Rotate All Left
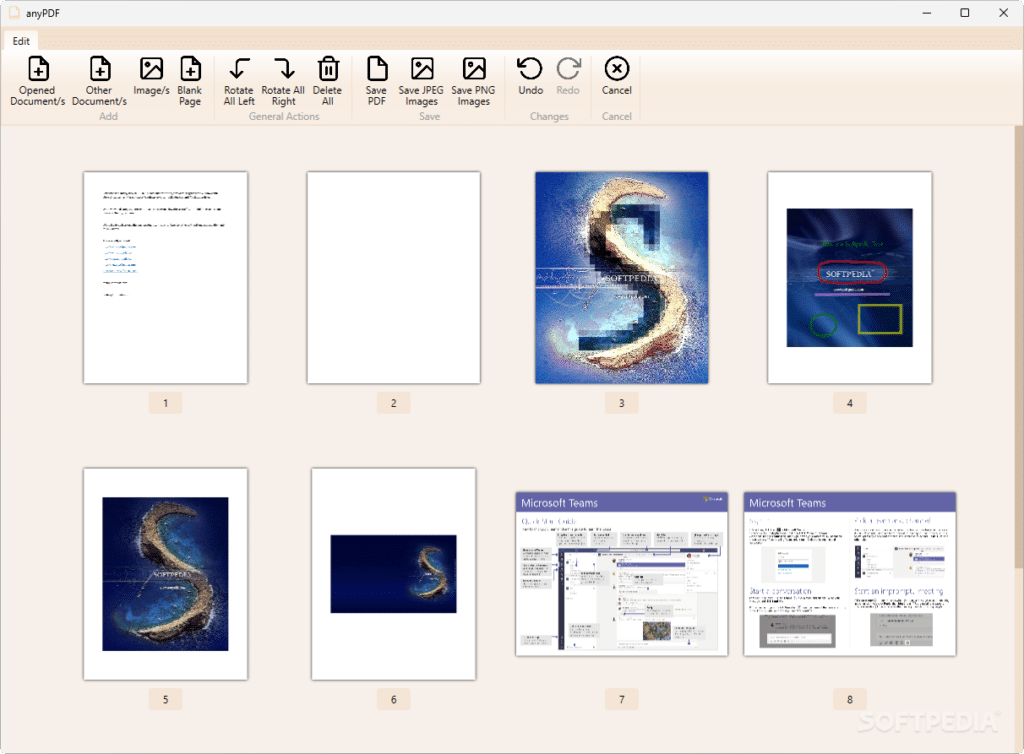Viewport: 1024px width, 754px height. [x=239, y=82]
